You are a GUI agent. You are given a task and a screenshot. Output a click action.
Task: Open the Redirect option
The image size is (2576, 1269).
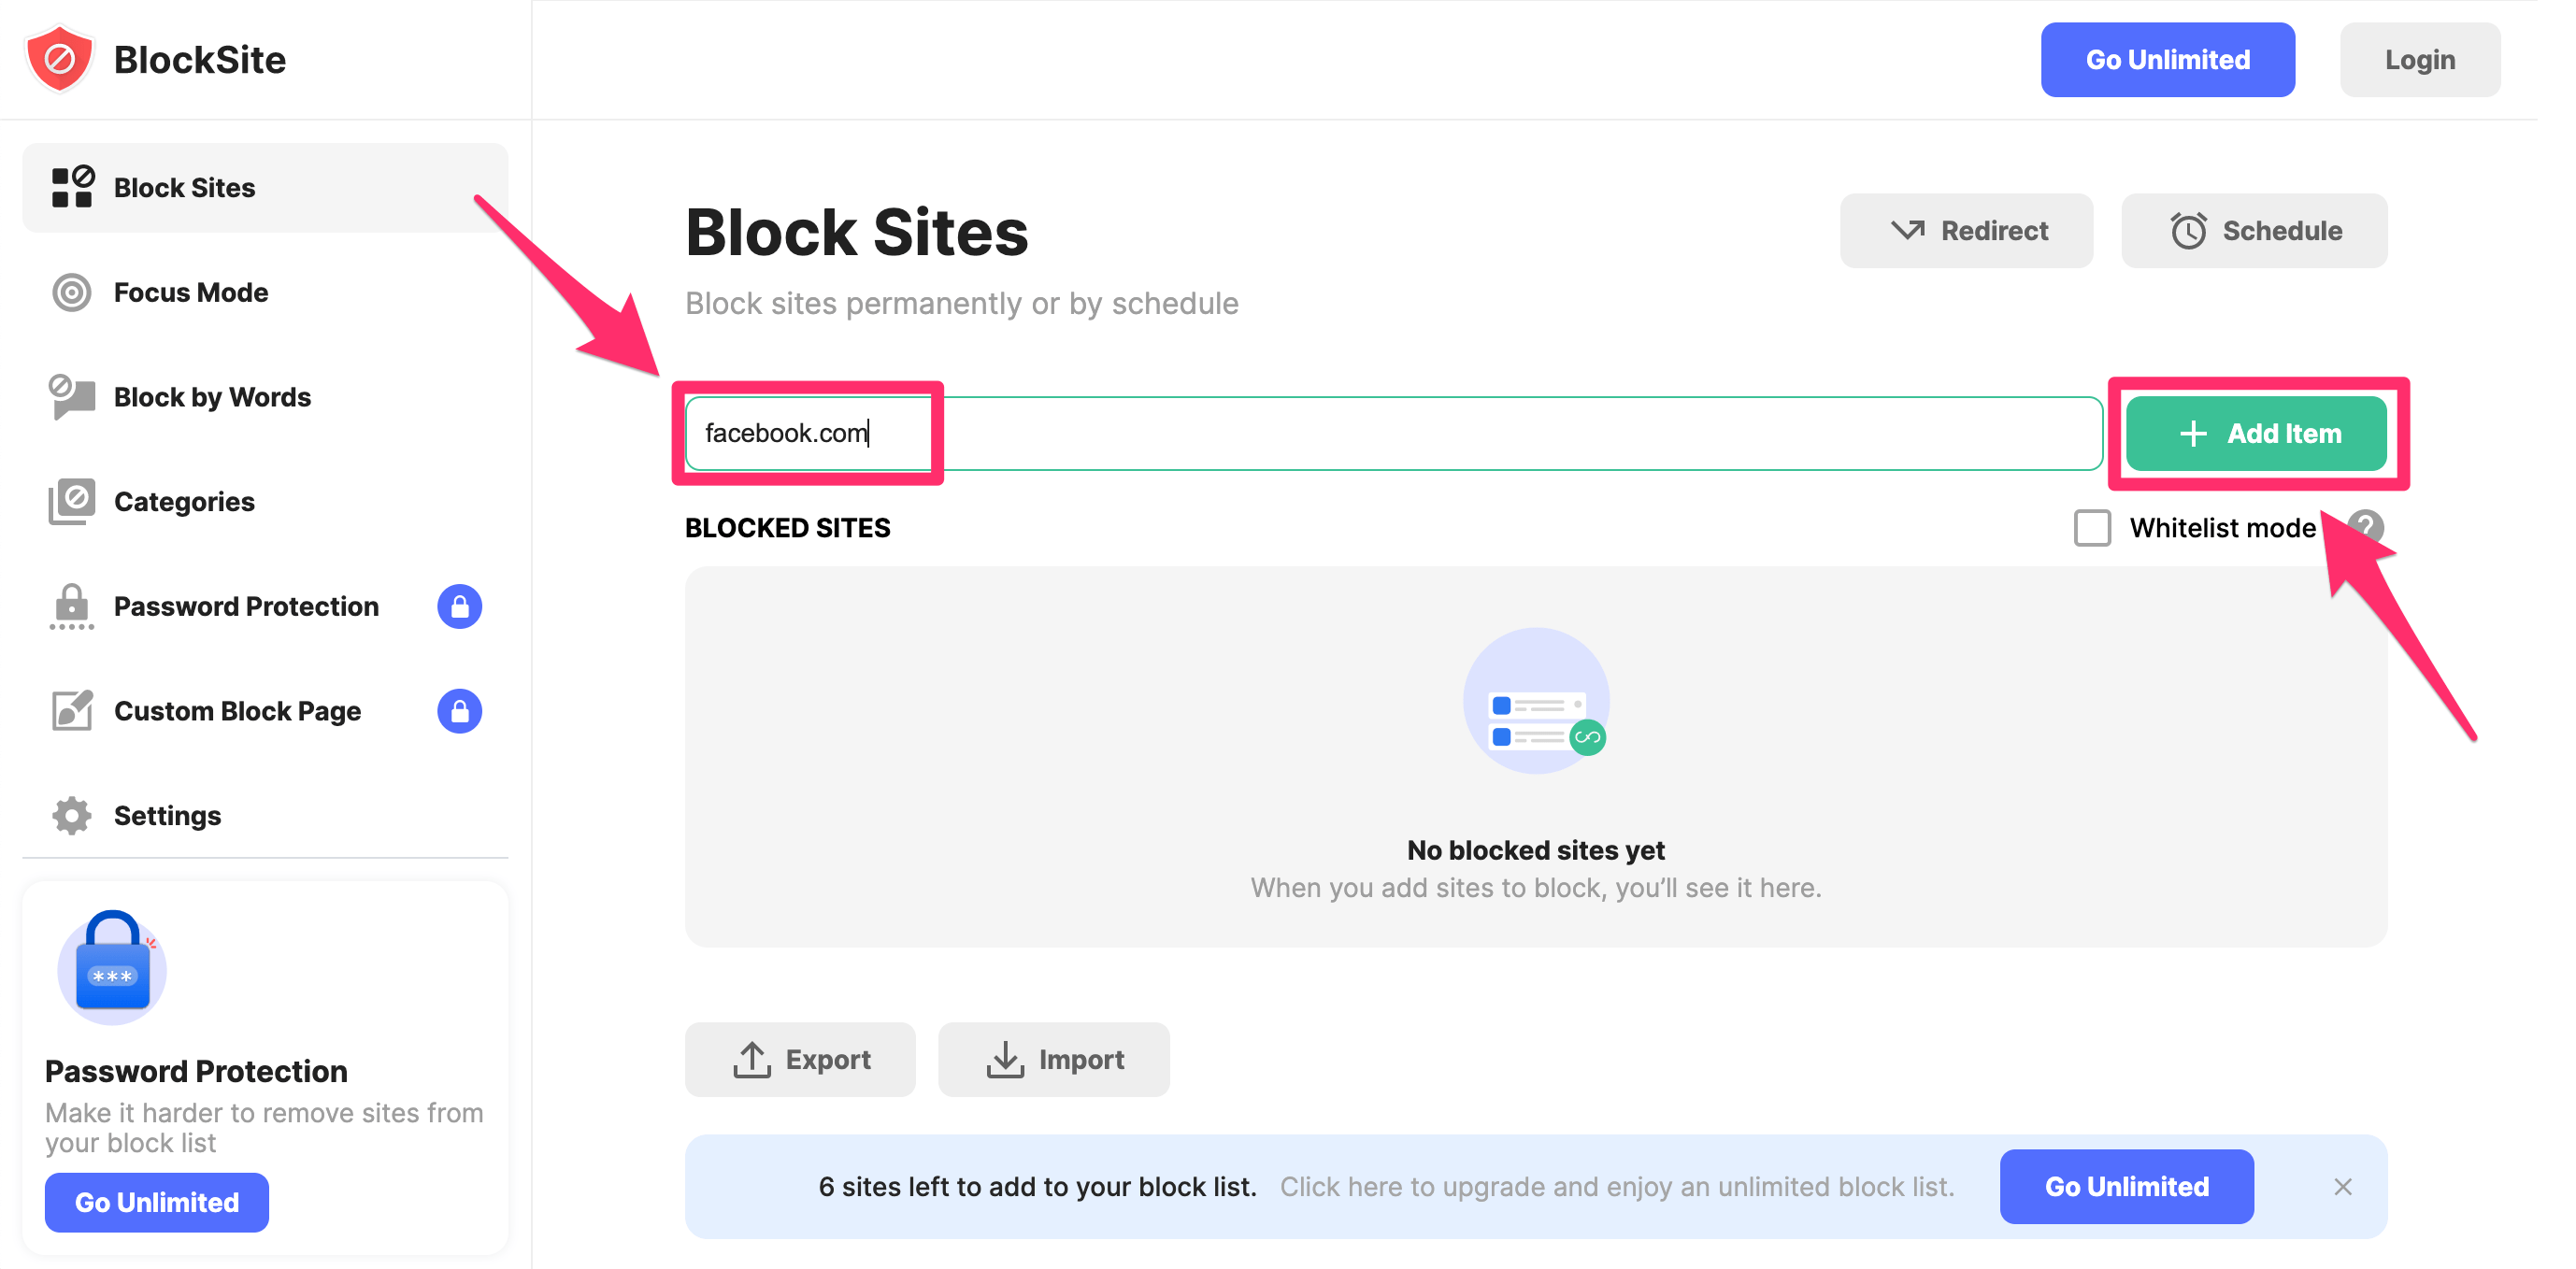coord(1966,231)
